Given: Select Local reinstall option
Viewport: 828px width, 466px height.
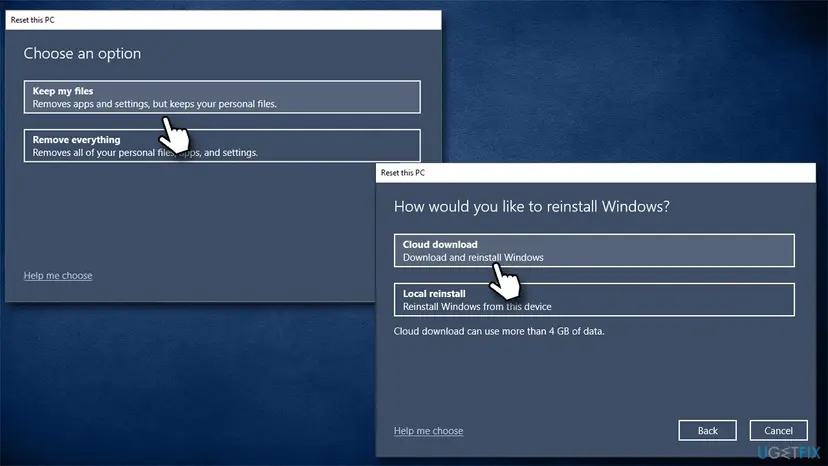Looking at the screenshot, I should (x=594, y=300).
